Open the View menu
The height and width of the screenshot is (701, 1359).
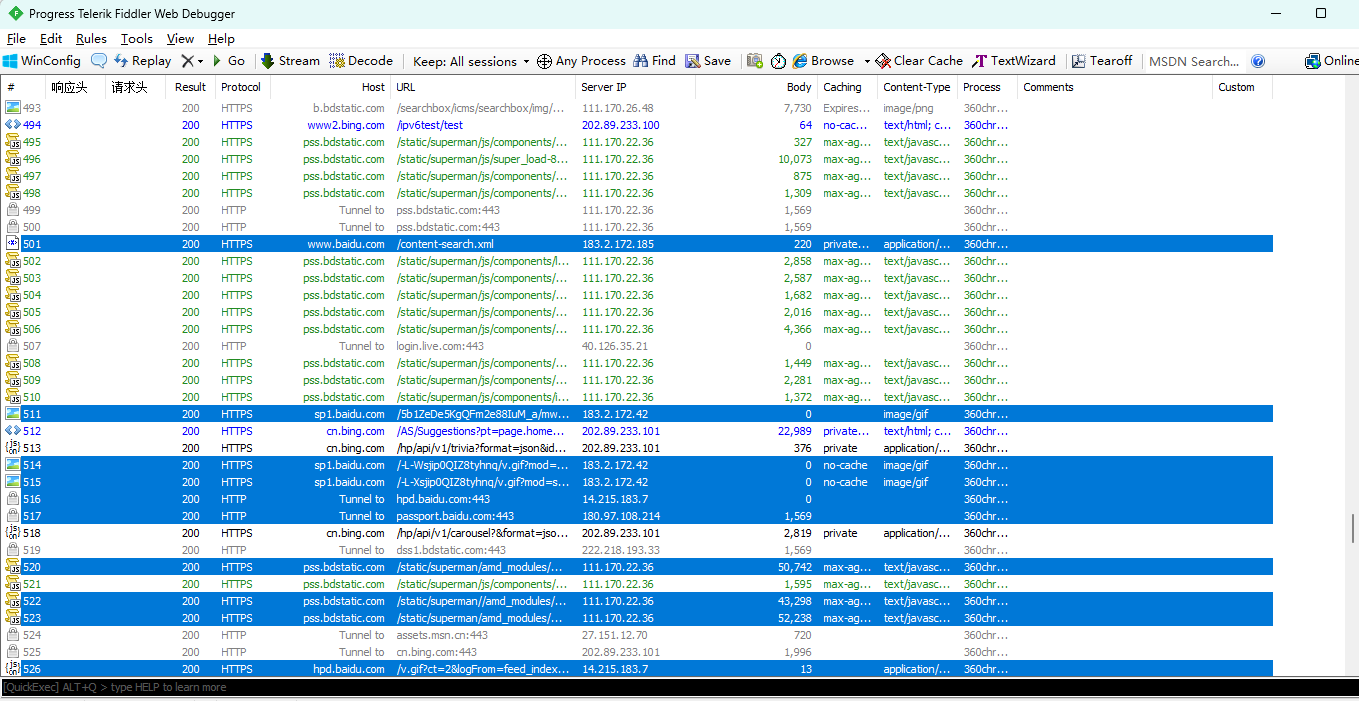(181, 39)
